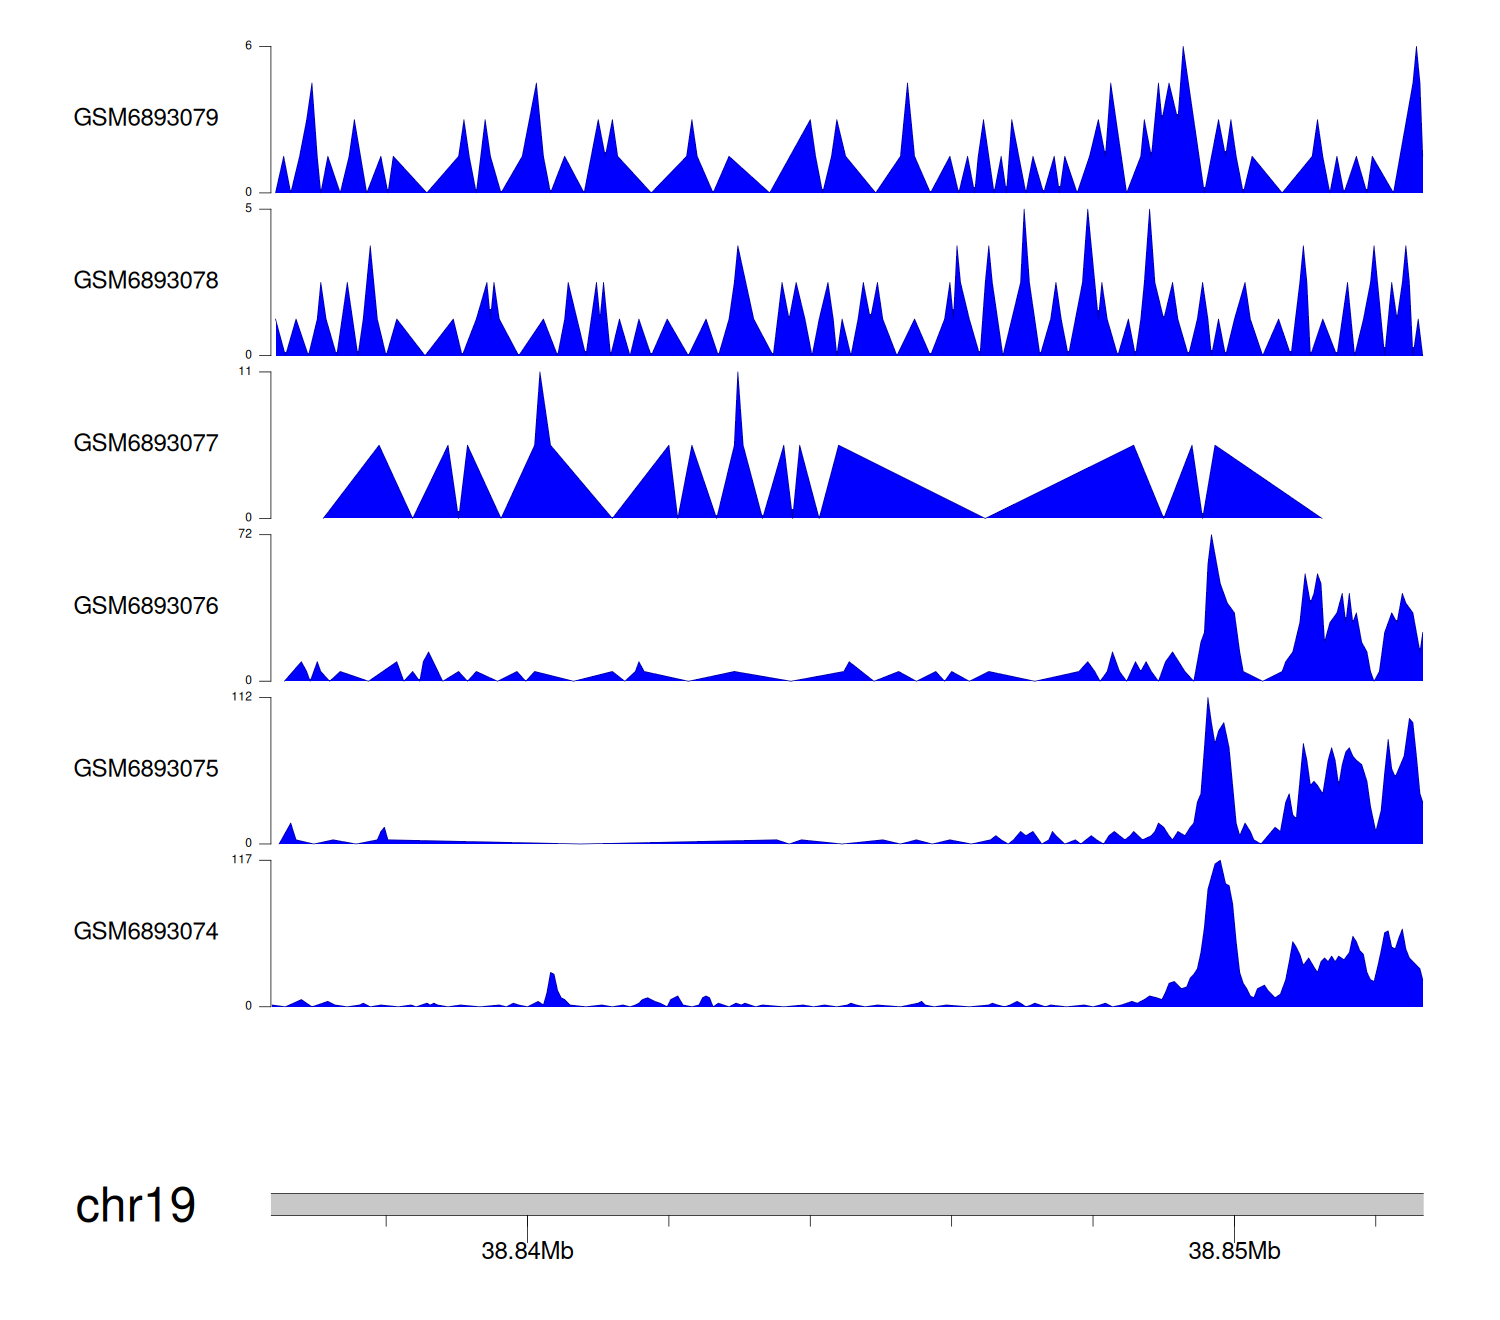This screenshot has height=1320, width=1500.
Task: Click the gray chr19 ideogram bar
Action: pyautogui.click(x=846, y=1204)
